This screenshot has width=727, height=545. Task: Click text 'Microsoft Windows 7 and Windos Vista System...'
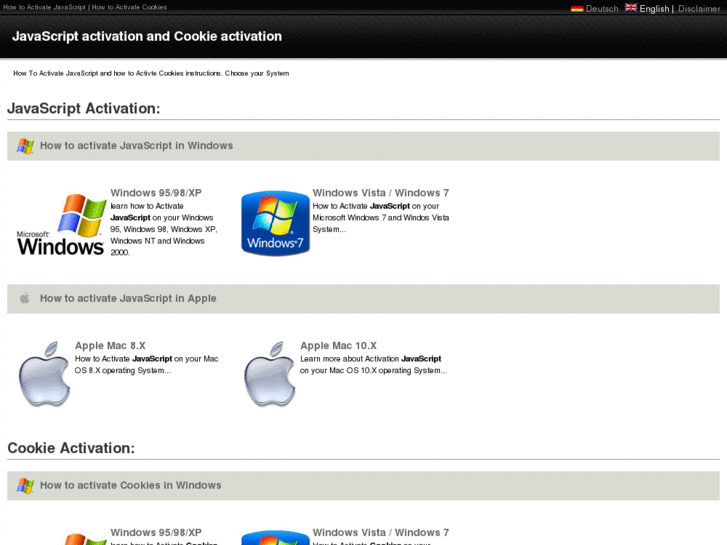pyautogui.click(x=381, y=224)
